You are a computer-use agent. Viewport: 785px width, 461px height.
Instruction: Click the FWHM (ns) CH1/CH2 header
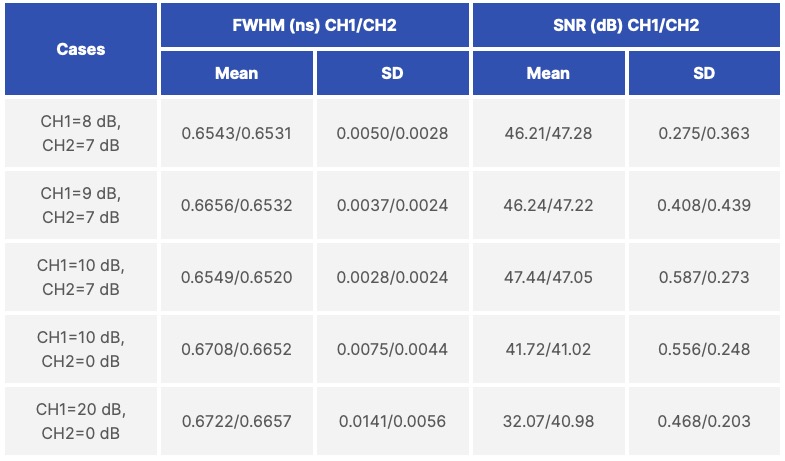(x=314, y=26)
